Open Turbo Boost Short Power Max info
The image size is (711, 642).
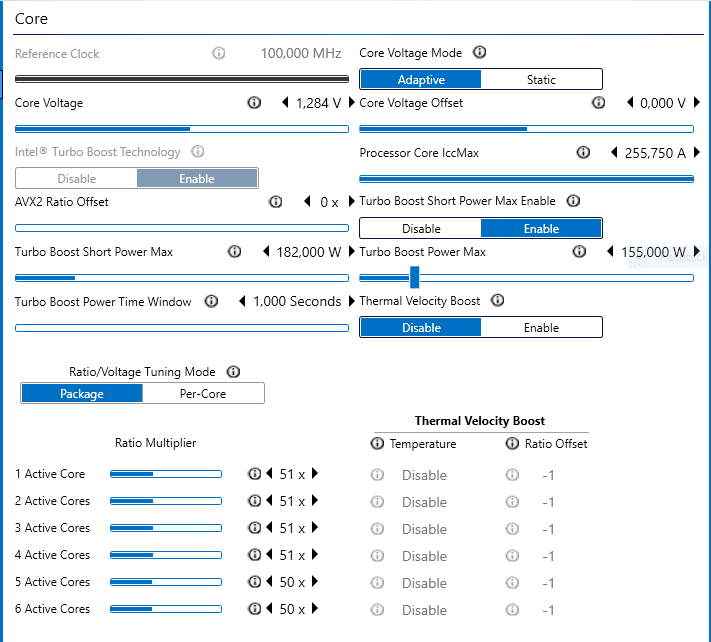coord(234,252)
